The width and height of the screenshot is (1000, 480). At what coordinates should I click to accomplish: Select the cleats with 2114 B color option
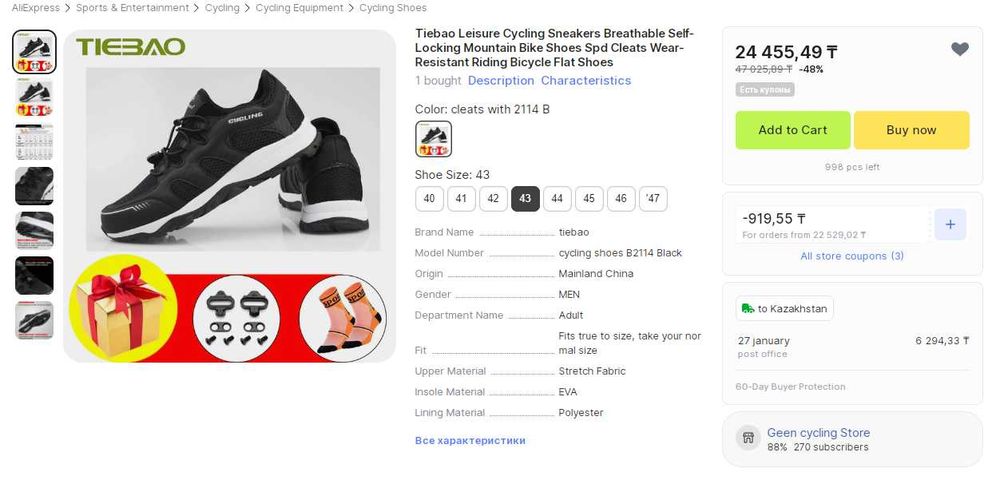(433, 139)
